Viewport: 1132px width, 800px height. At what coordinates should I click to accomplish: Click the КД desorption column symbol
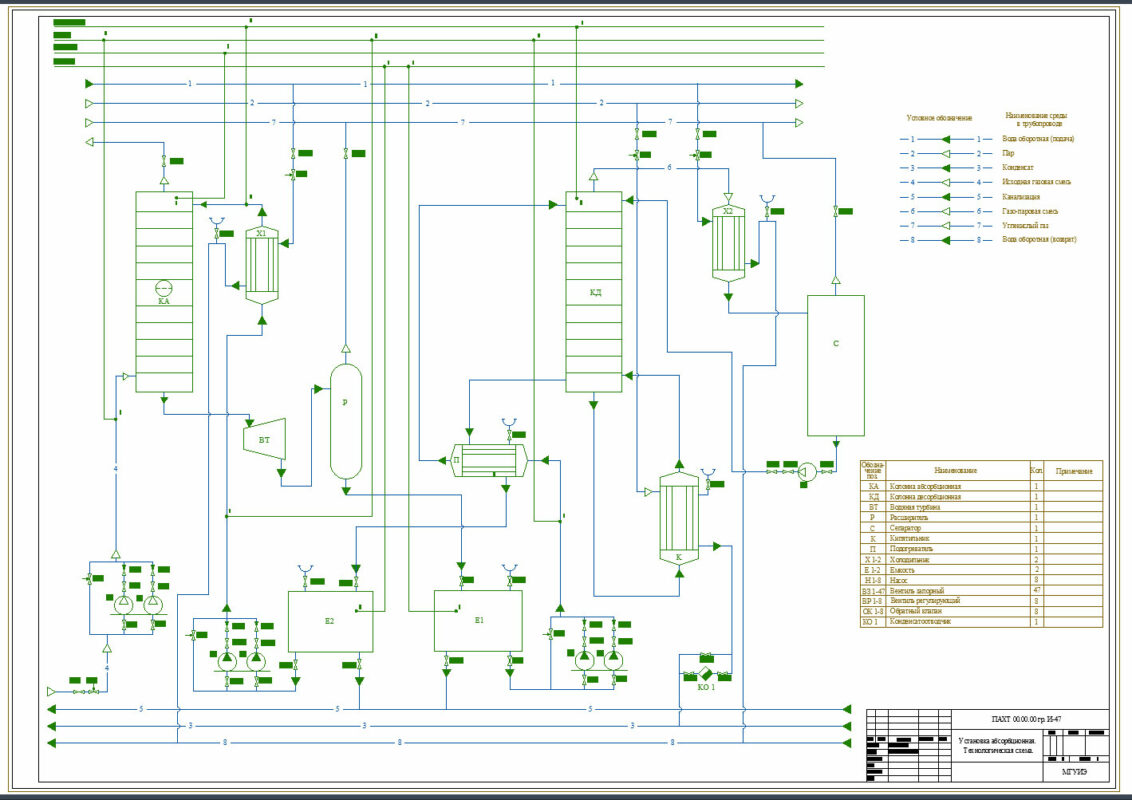tap(593, 292)
